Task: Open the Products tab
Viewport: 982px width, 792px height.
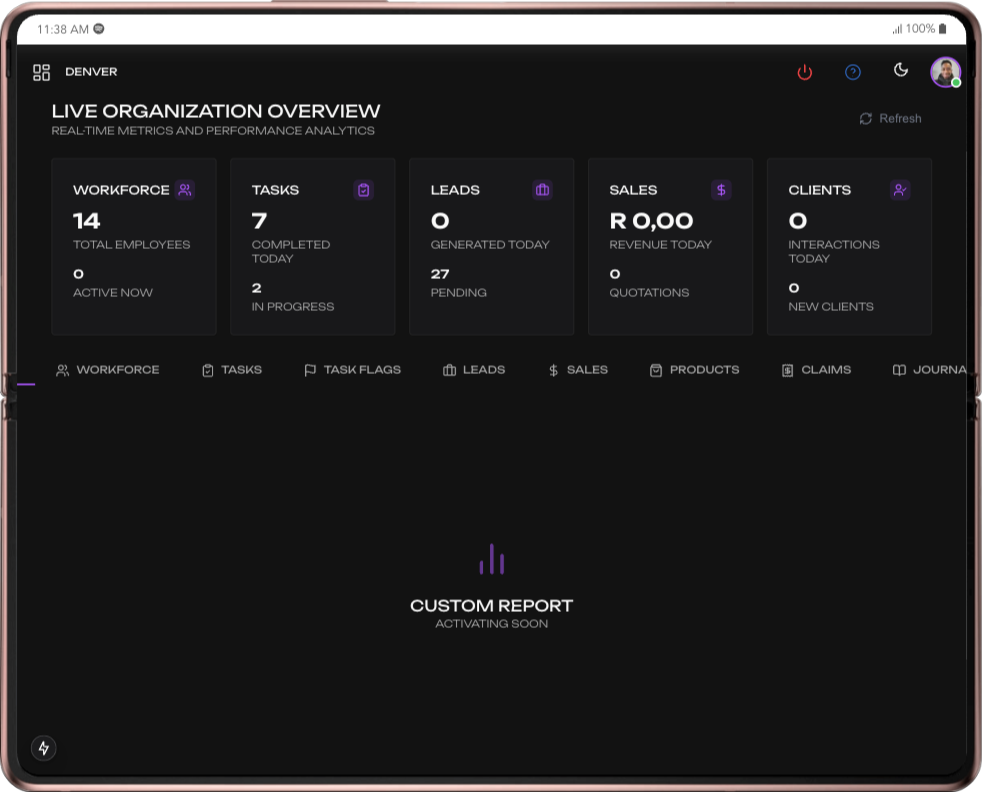Action: 694,370
